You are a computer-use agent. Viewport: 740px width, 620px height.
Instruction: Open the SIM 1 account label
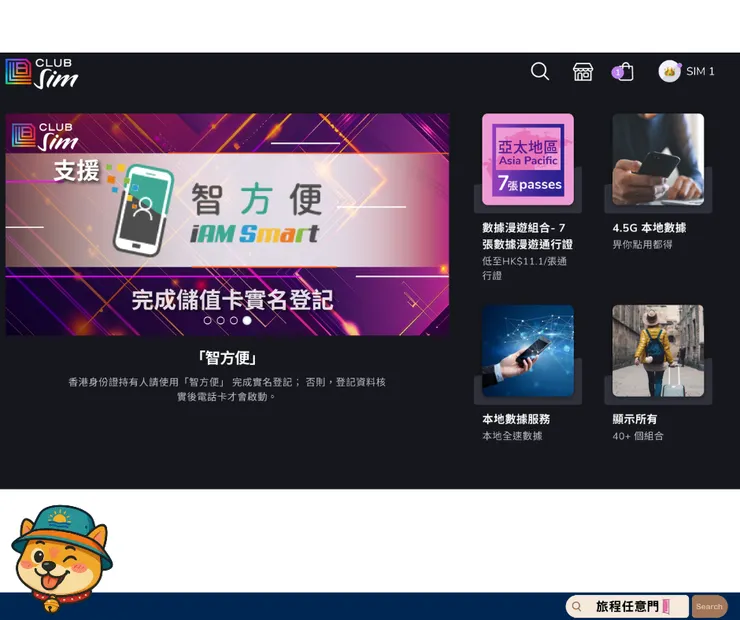point(700,71)
